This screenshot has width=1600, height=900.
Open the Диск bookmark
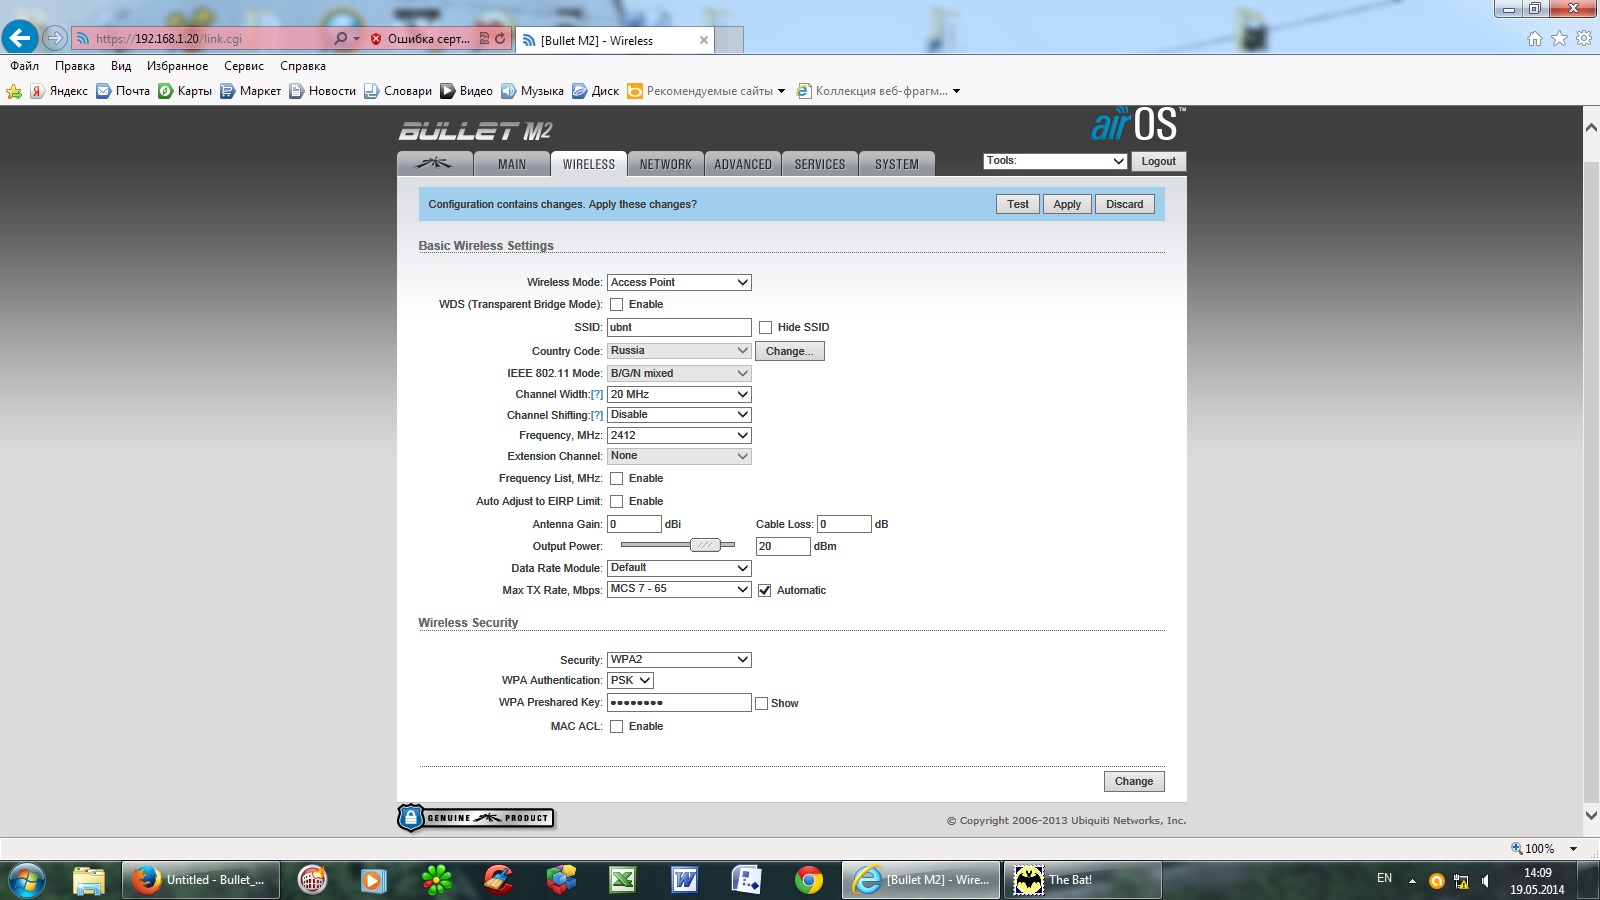[x=595, y=91]
